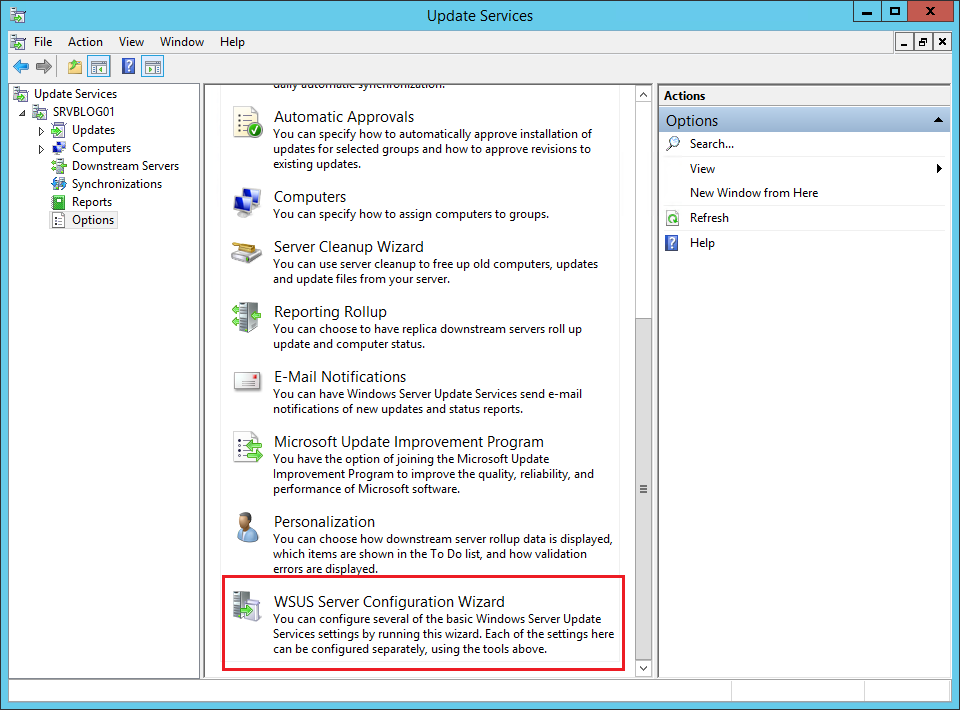
Task: Select Search... in Actions pane
Action: click(x=711, y=144)
